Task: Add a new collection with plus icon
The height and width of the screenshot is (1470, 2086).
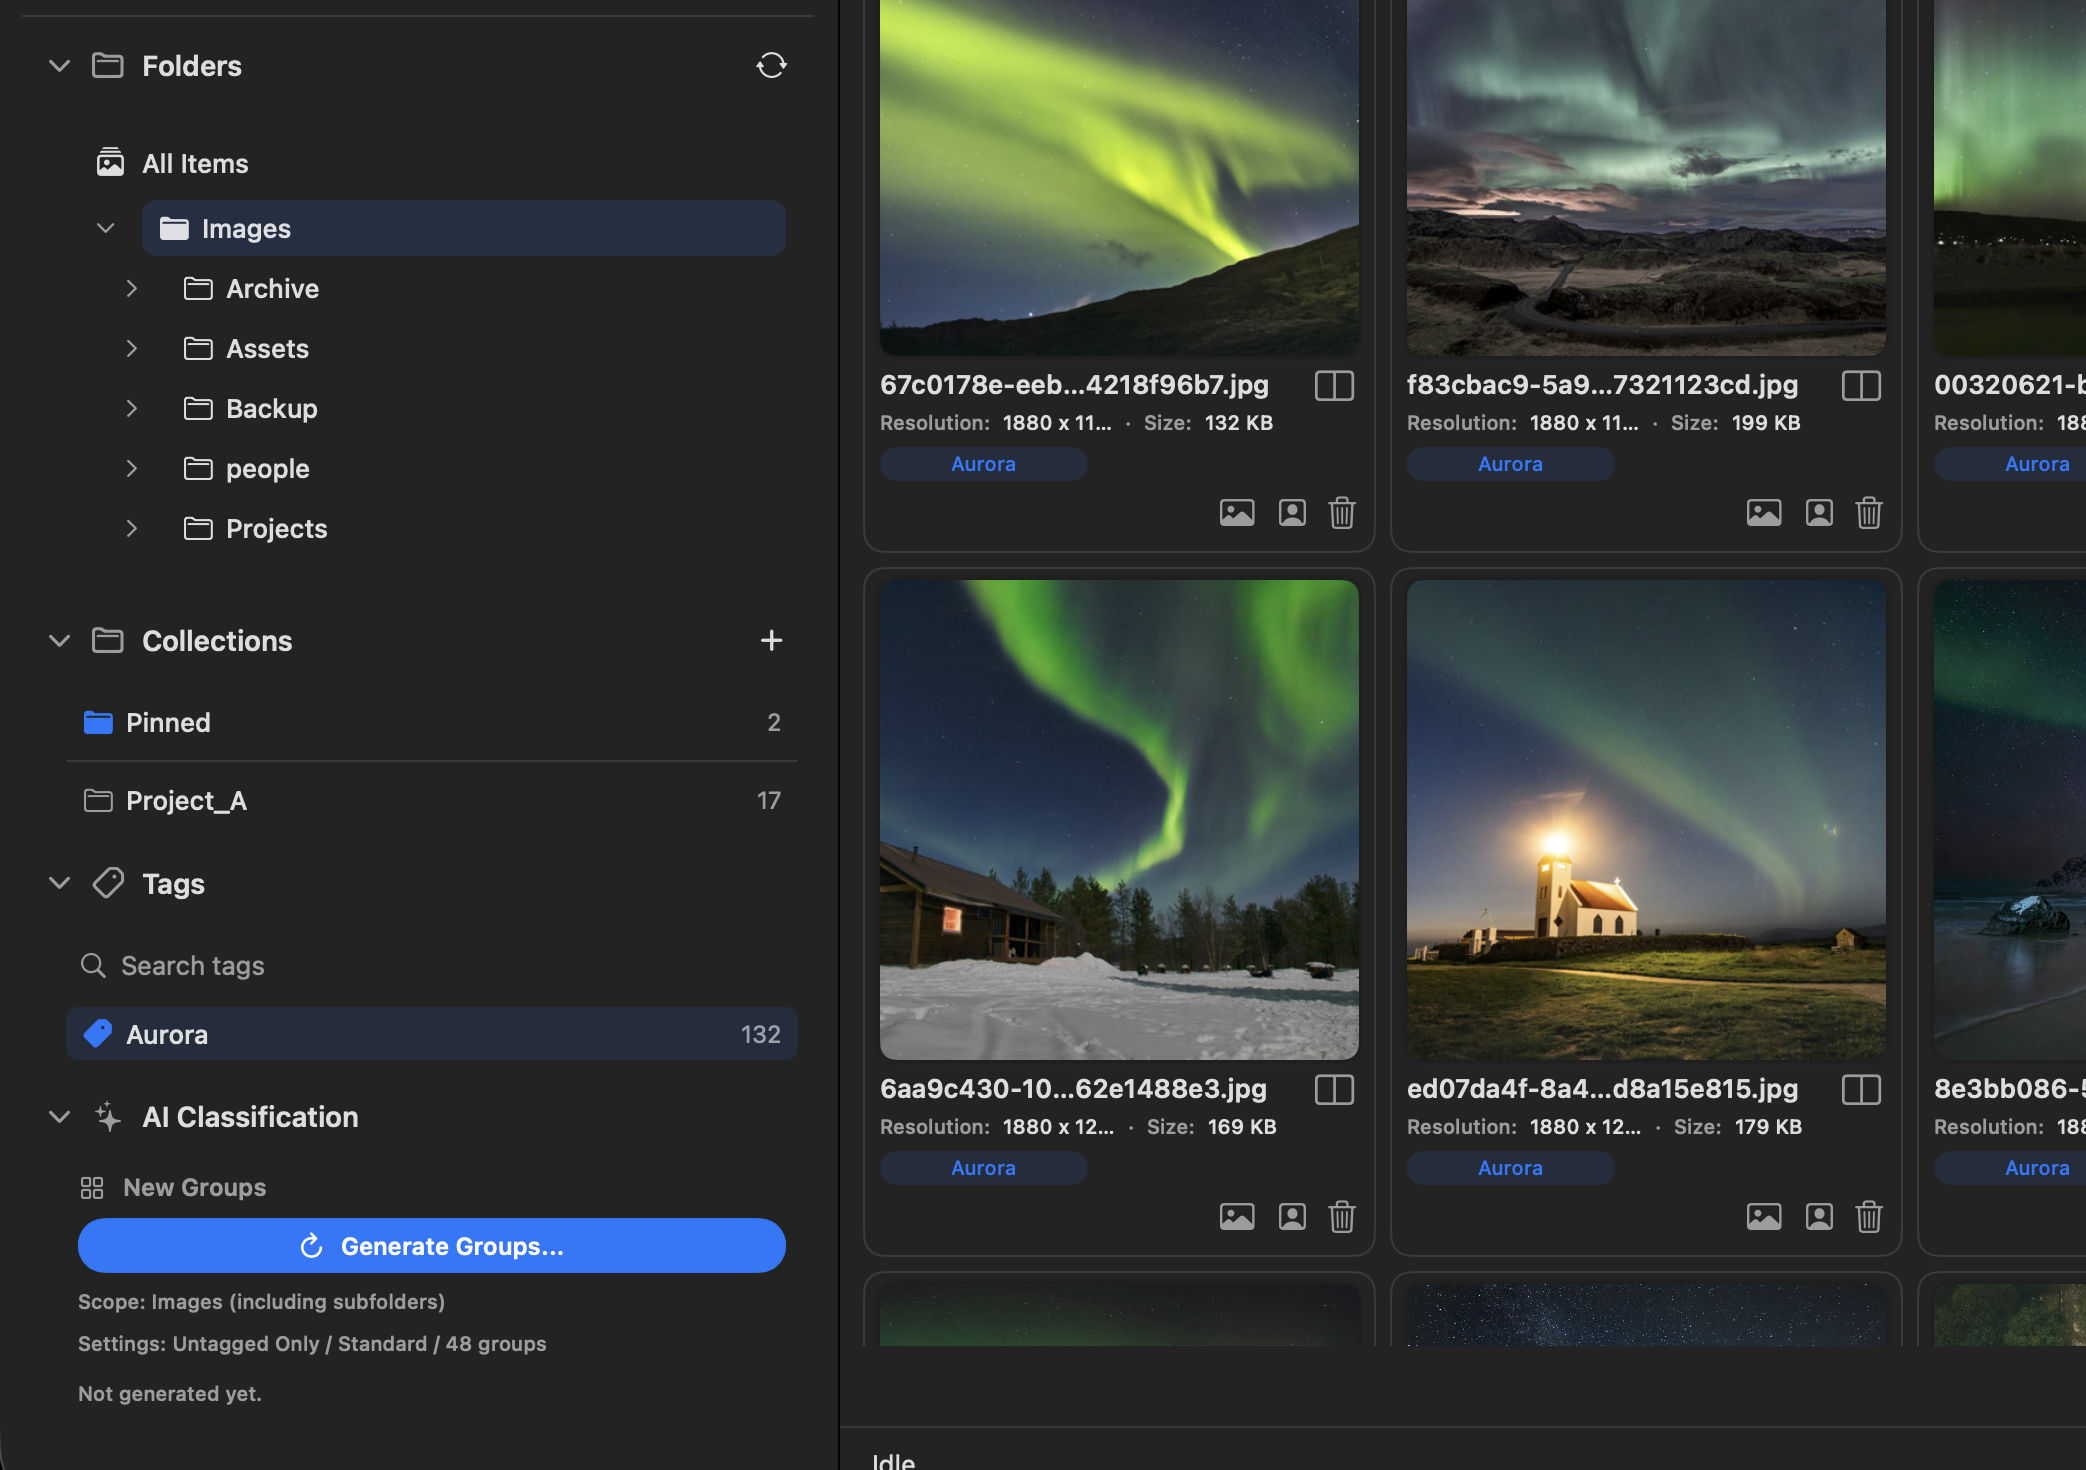Action: coord(771,640)
